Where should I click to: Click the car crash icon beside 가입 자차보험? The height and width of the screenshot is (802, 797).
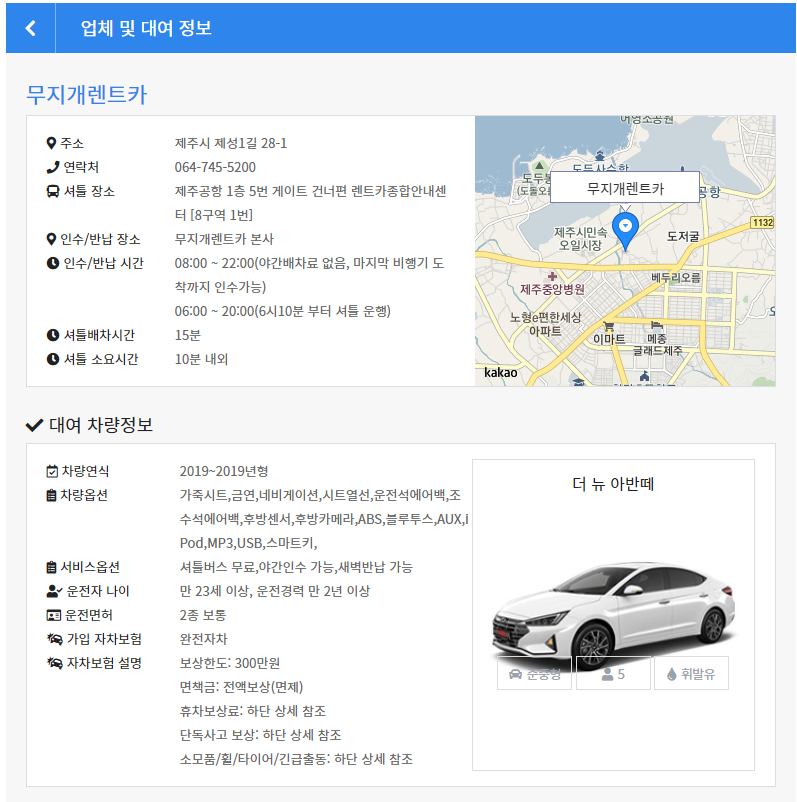coord(54,639)
